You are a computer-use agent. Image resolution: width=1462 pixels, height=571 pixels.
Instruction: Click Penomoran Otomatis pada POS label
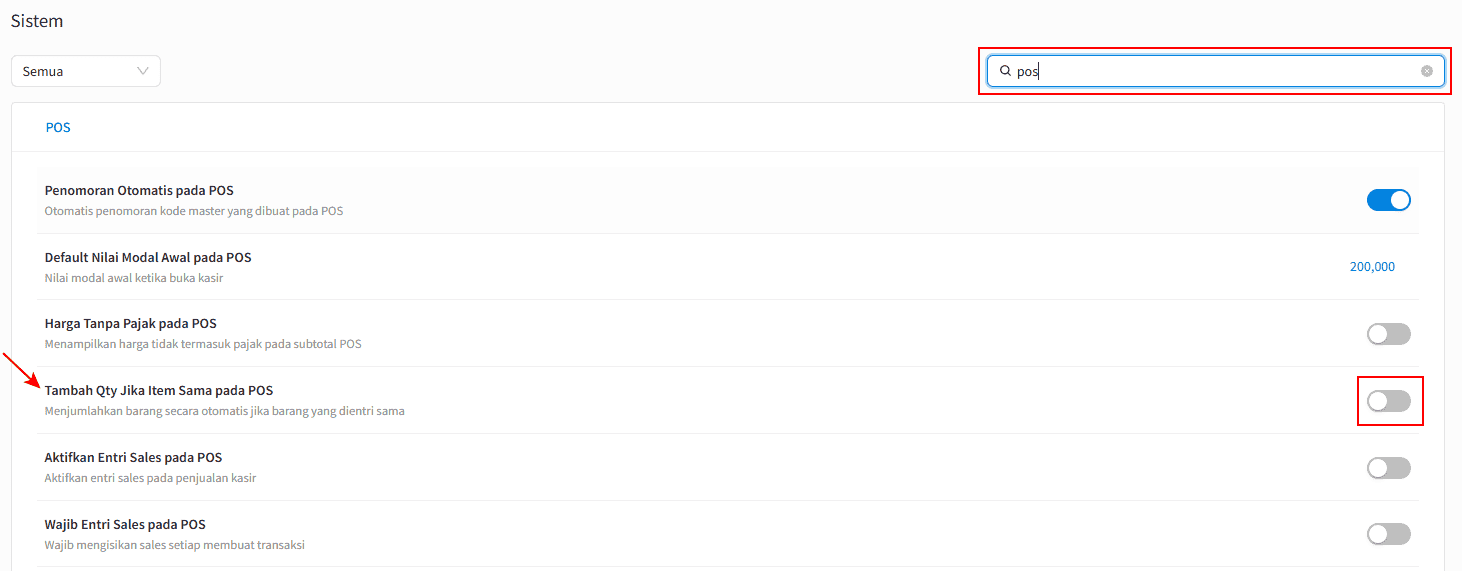click(139, 190)
